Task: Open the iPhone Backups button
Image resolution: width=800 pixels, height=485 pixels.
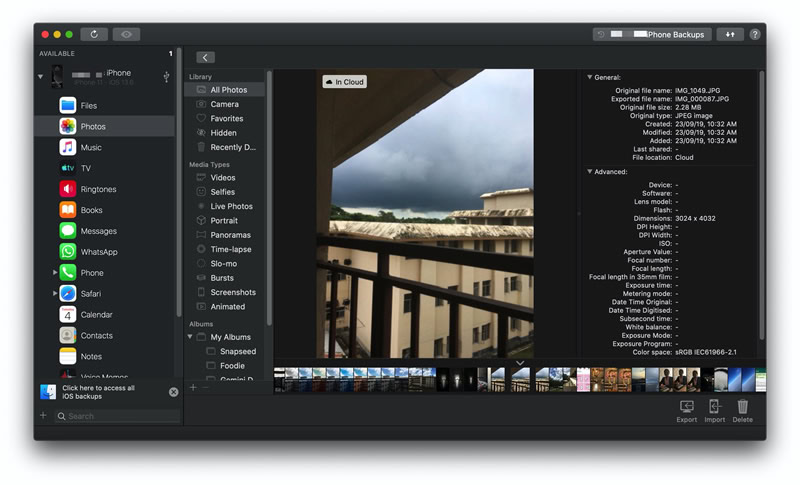Action: pyautogui.click(x=652, y=34)
